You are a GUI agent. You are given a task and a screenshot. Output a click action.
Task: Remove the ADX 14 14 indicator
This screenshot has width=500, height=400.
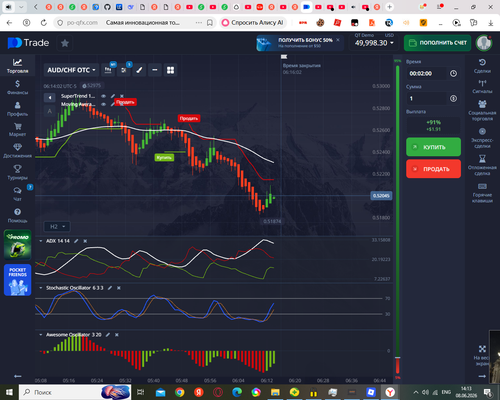85,241
